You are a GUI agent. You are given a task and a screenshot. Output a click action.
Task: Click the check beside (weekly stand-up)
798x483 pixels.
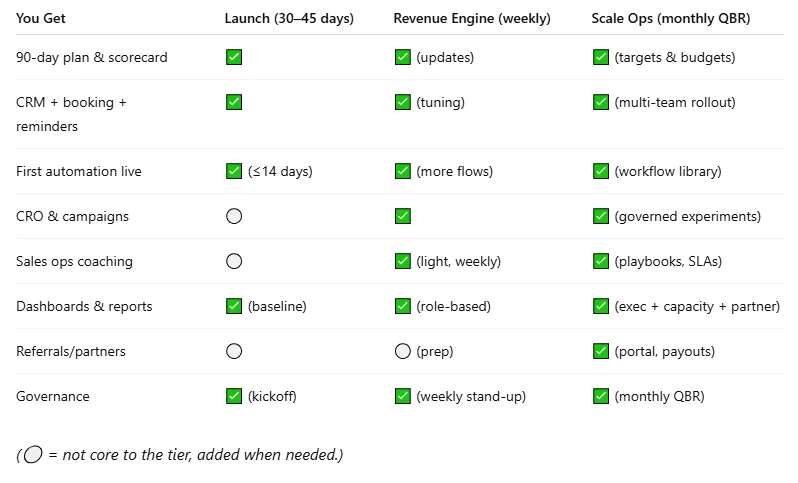(x=402, y=396)
